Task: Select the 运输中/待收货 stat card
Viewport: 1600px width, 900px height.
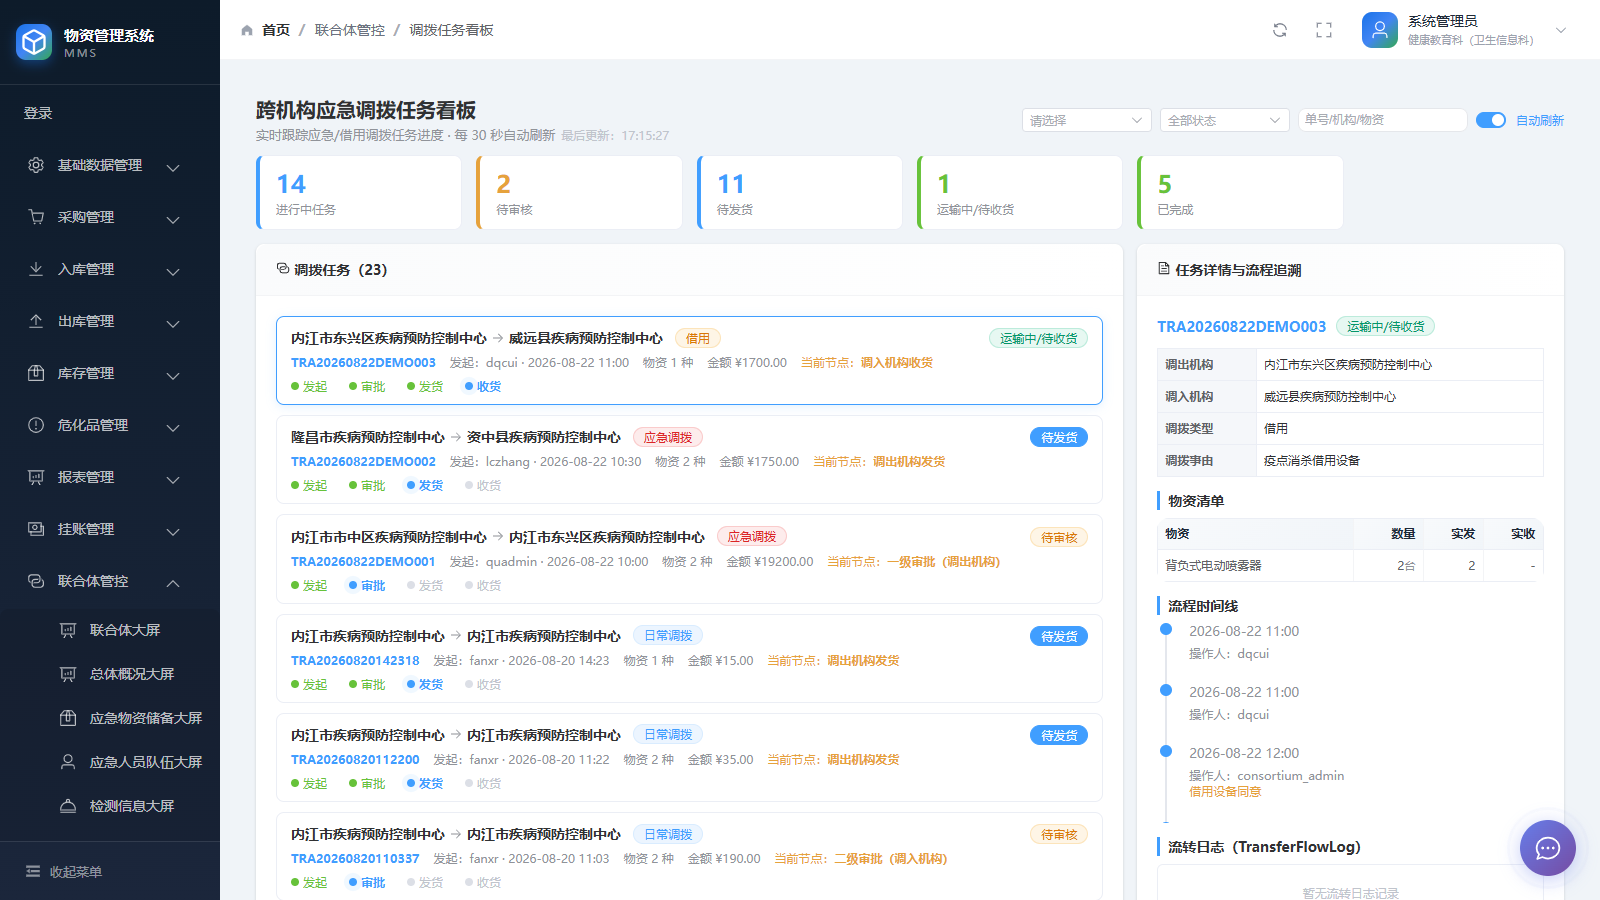Action: pos(1020,192)
